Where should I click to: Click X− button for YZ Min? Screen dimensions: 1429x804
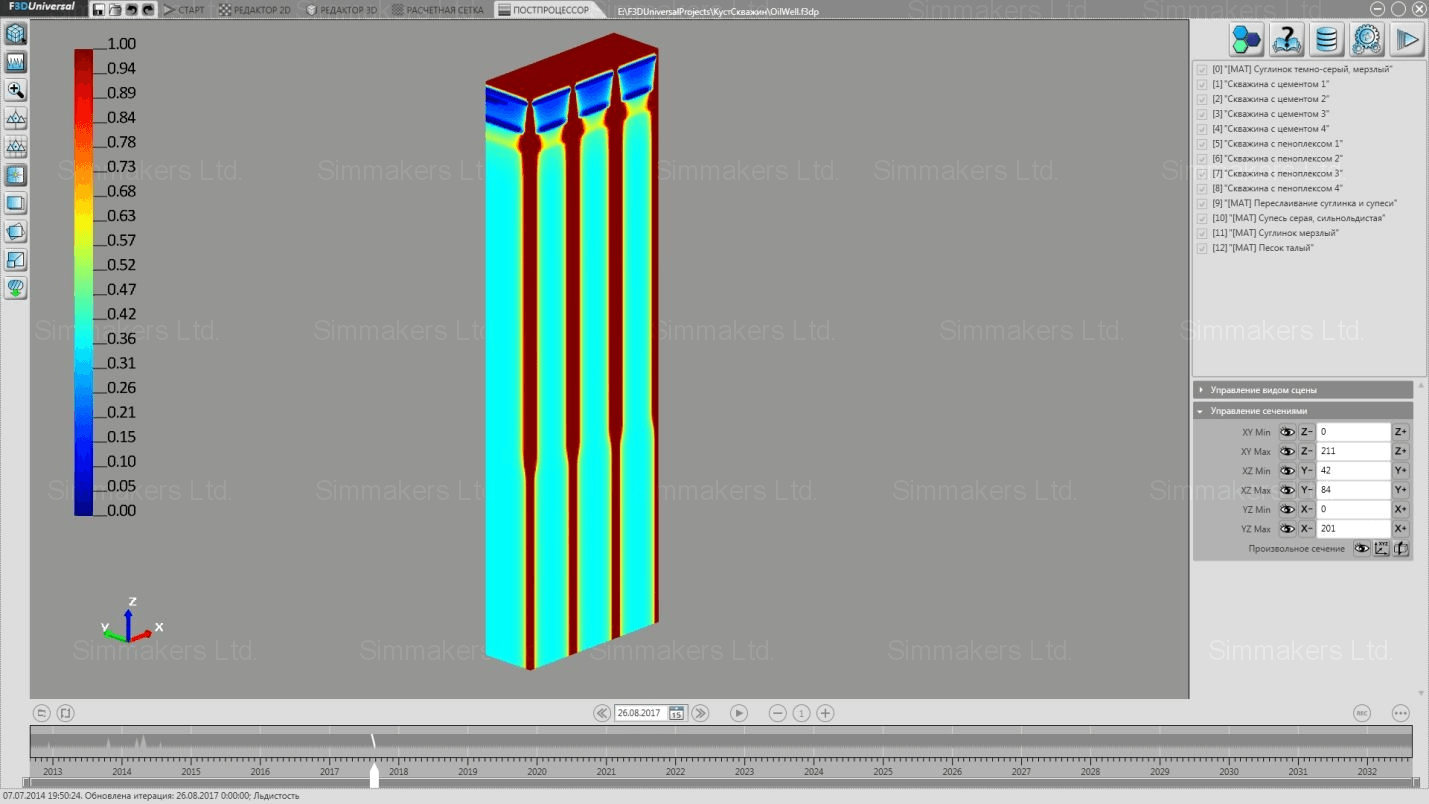coord(1307,509)
